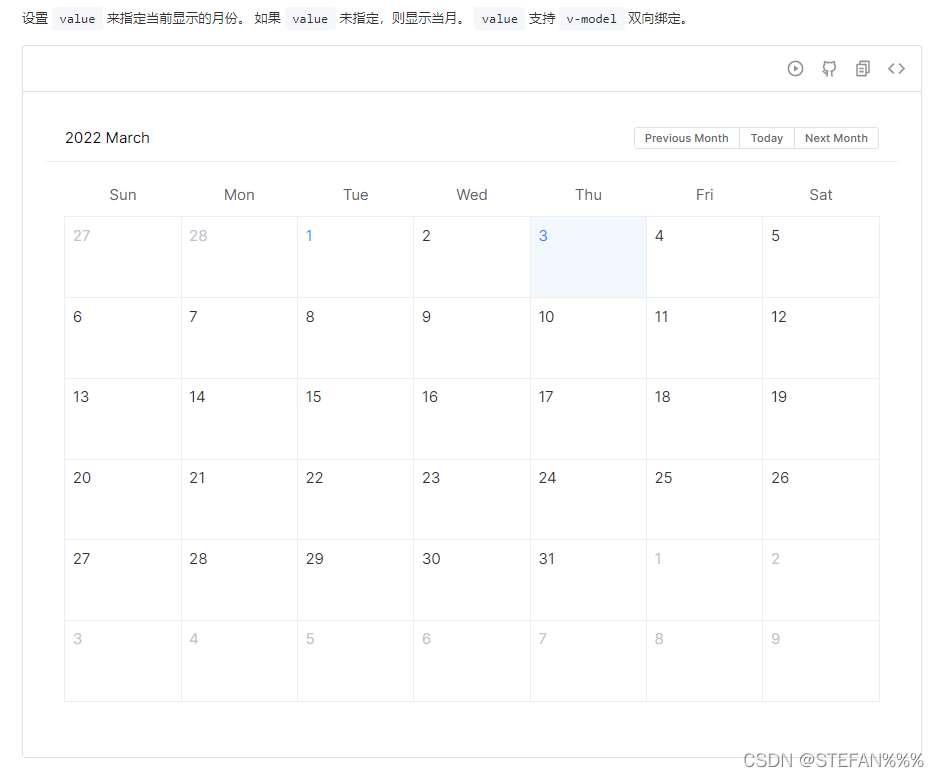Select the highlighted March 3 cell
Viewport: 939px width, 777px height.
click(588, 257)
